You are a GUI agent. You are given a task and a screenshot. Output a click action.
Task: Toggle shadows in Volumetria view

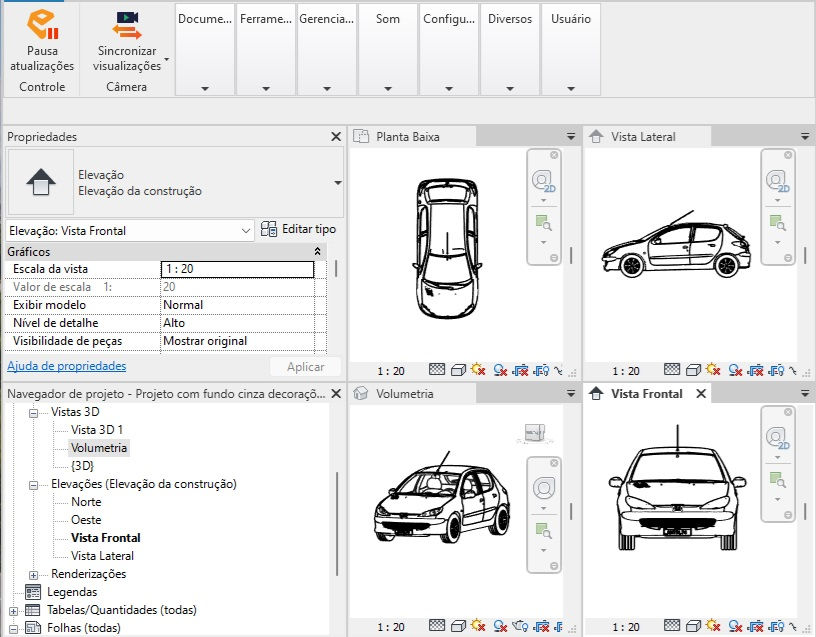500,626
